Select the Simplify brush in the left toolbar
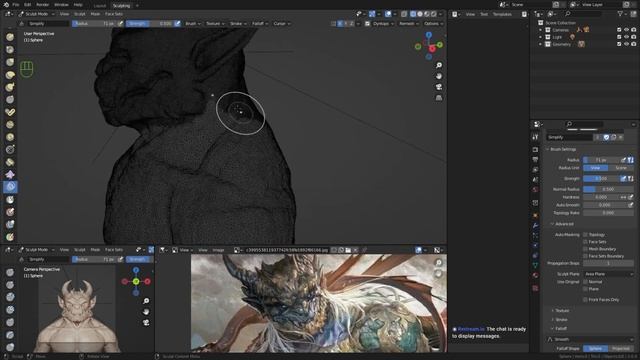Screen dimensions: 640x360 10,187
